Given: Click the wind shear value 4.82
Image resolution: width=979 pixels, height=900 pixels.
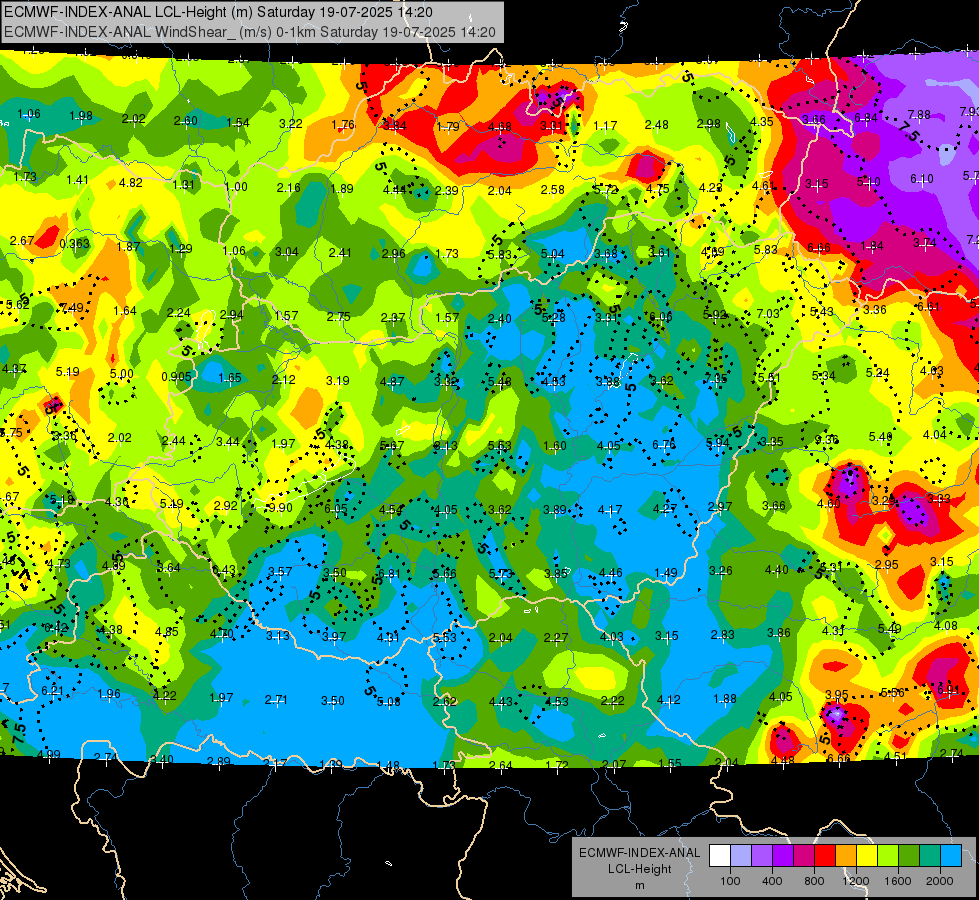Looking at the screenshot, I should tap(130, 183).
